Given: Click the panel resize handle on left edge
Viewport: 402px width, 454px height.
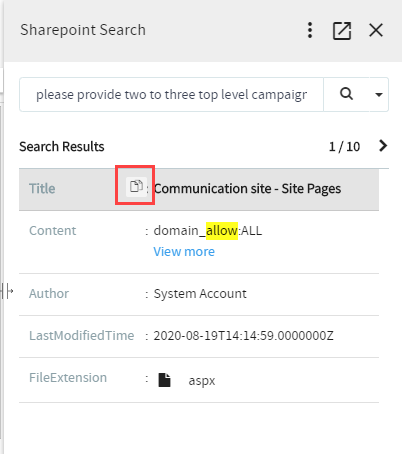Looking at the screenshot, I should [7, 291].
